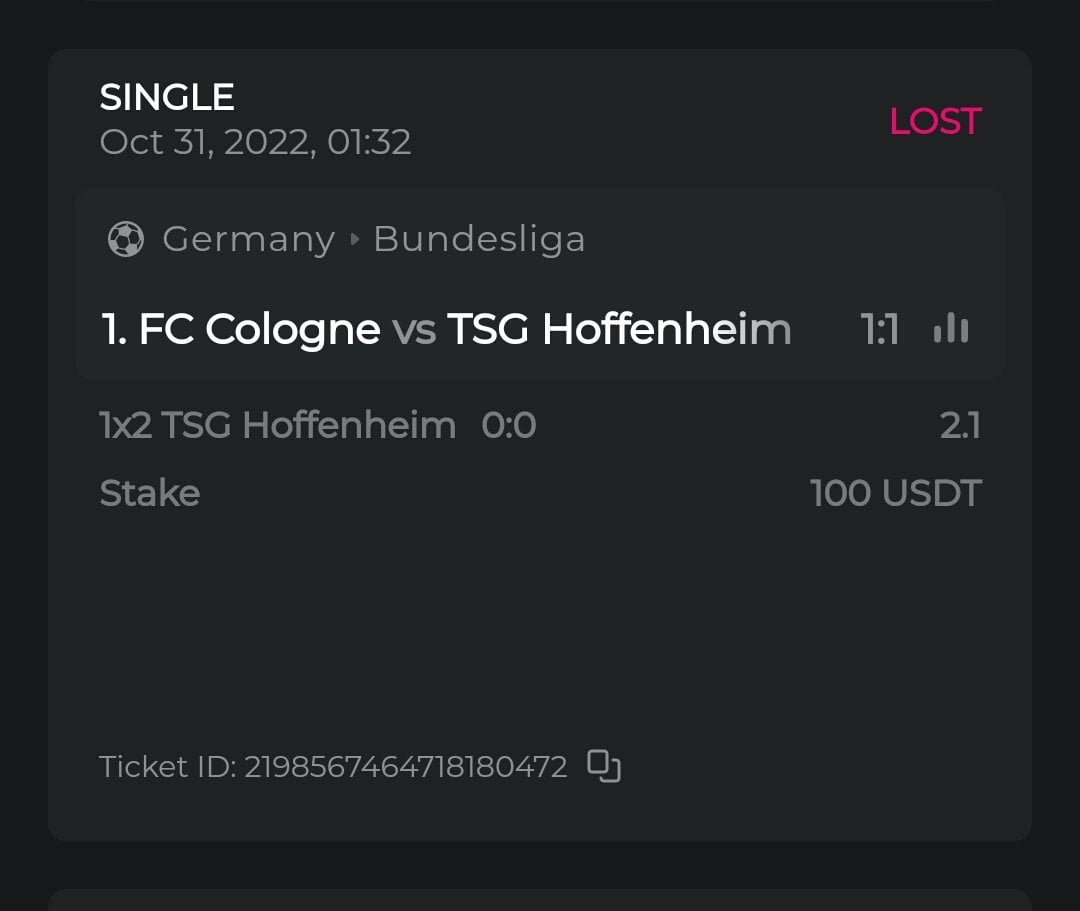The height and width of the screenshot is (911, 1080).
Task: Click the 2.1 odds value
Action: click(960, 426)
